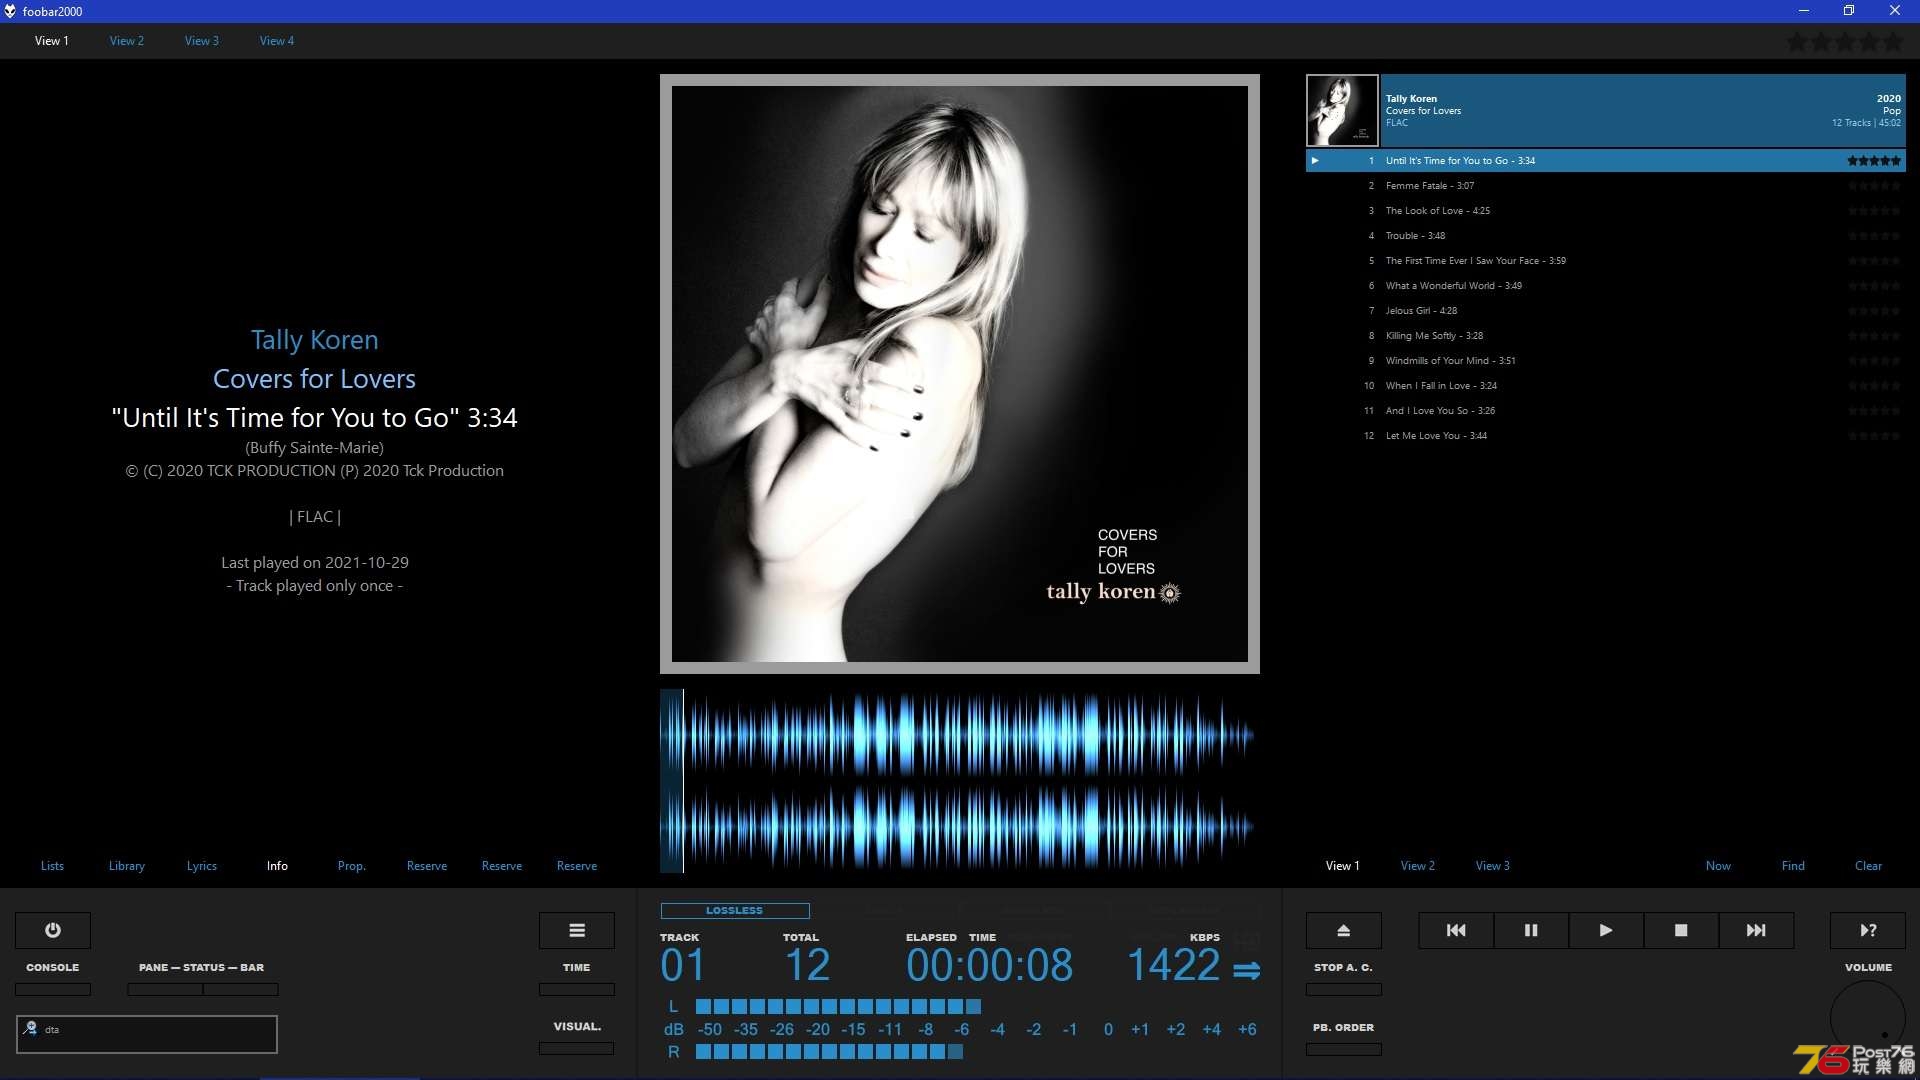This screenshot has height=1080, width=1920.
Task: Select track Let Me Love You - 3:44
Action: tap(1606, 436)
